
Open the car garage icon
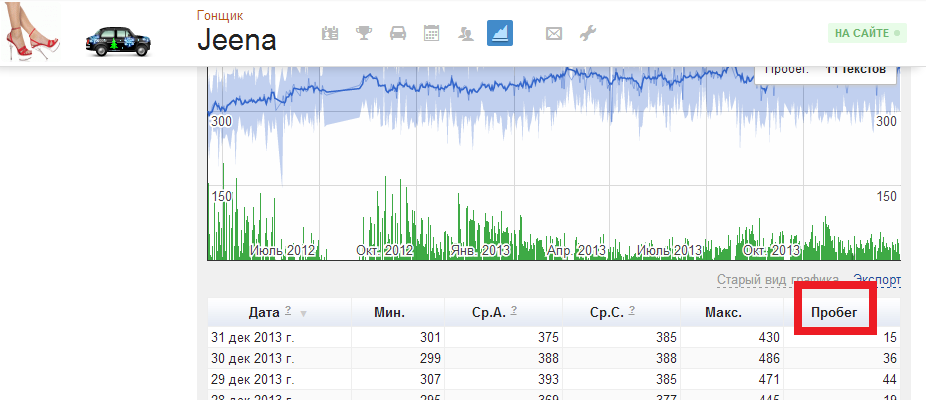click(398, 33)
